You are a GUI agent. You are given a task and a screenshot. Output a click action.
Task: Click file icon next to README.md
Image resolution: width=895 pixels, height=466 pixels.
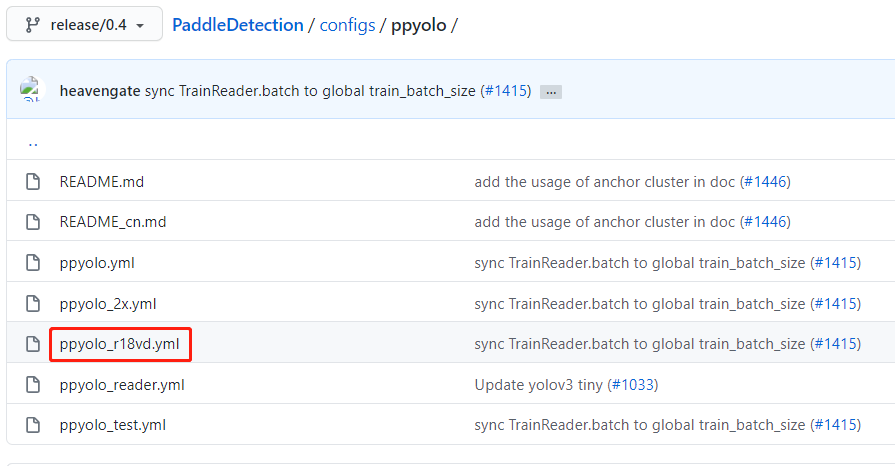(x=33, y=182)
